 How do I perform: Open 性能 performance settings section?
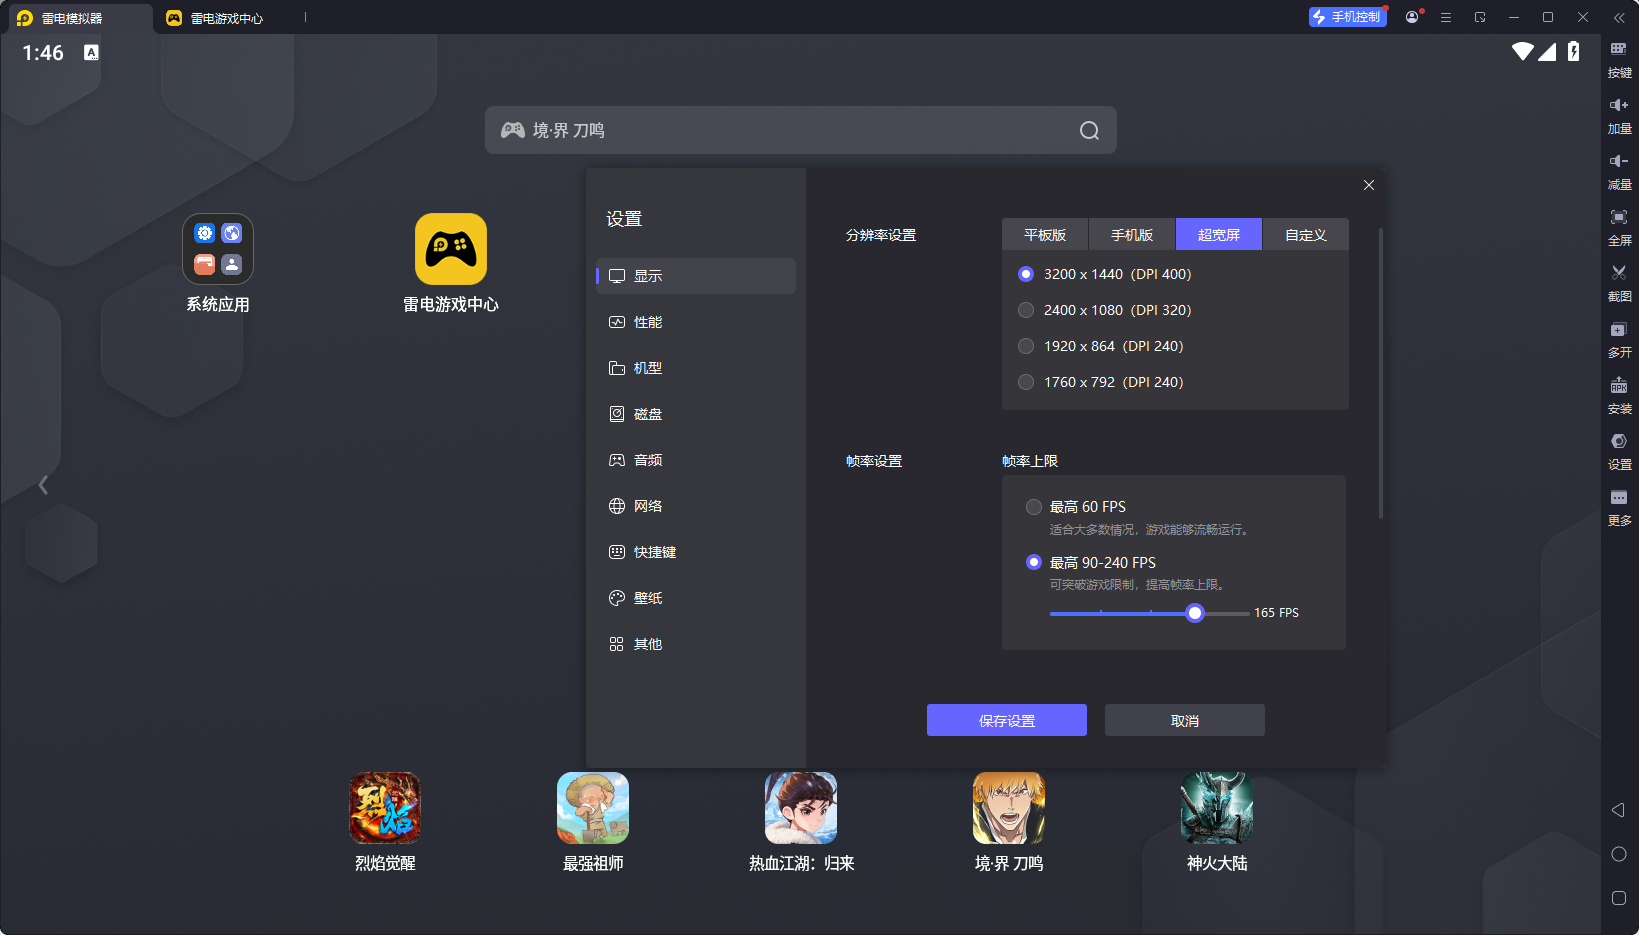pyautogui.click(x=696, y=322)
